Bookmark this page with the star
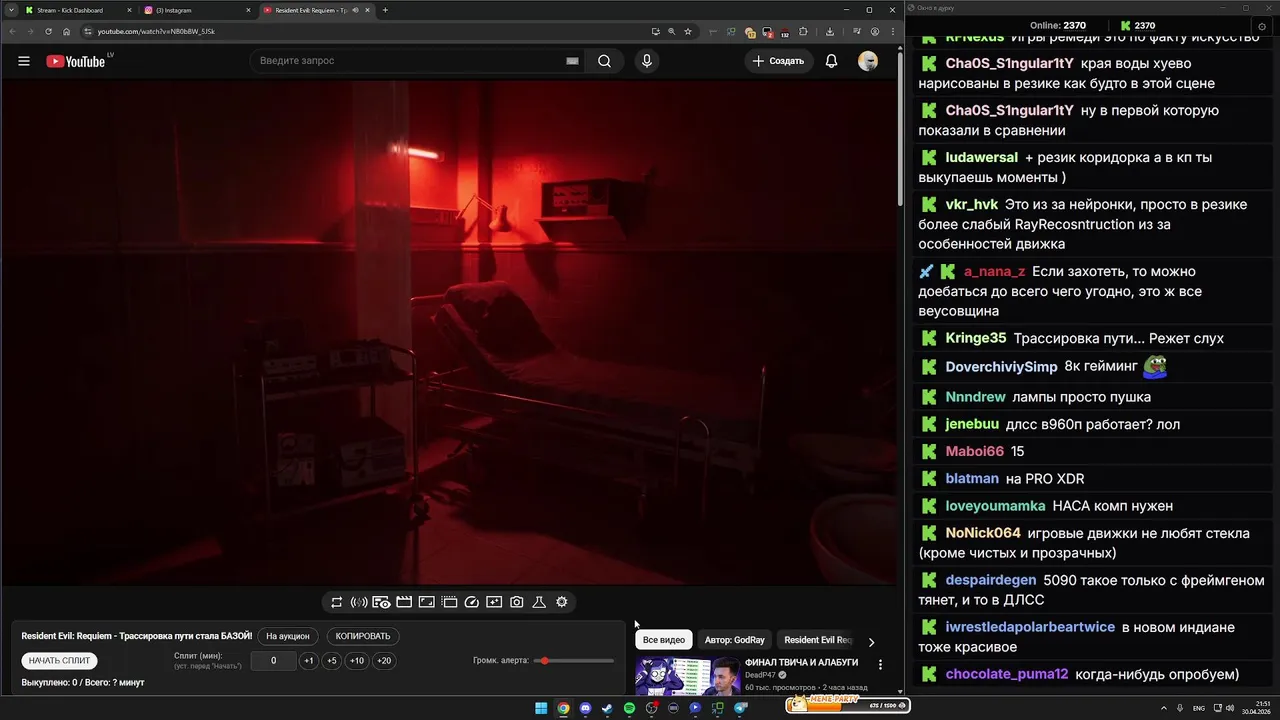Viewport: 1280px width, 720px height. click(x=688, y=31)
